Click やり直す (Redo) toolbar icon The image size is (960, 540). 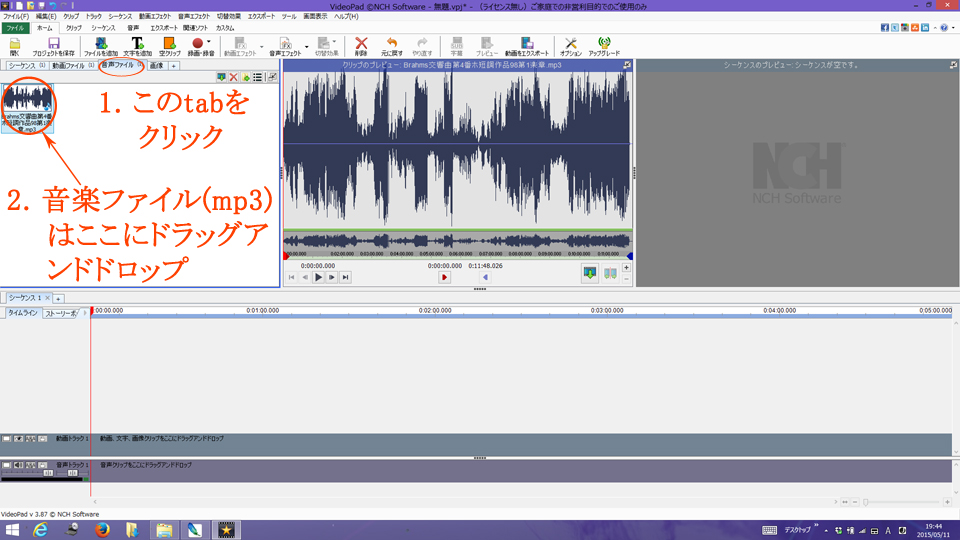click(x=422, y=43)
